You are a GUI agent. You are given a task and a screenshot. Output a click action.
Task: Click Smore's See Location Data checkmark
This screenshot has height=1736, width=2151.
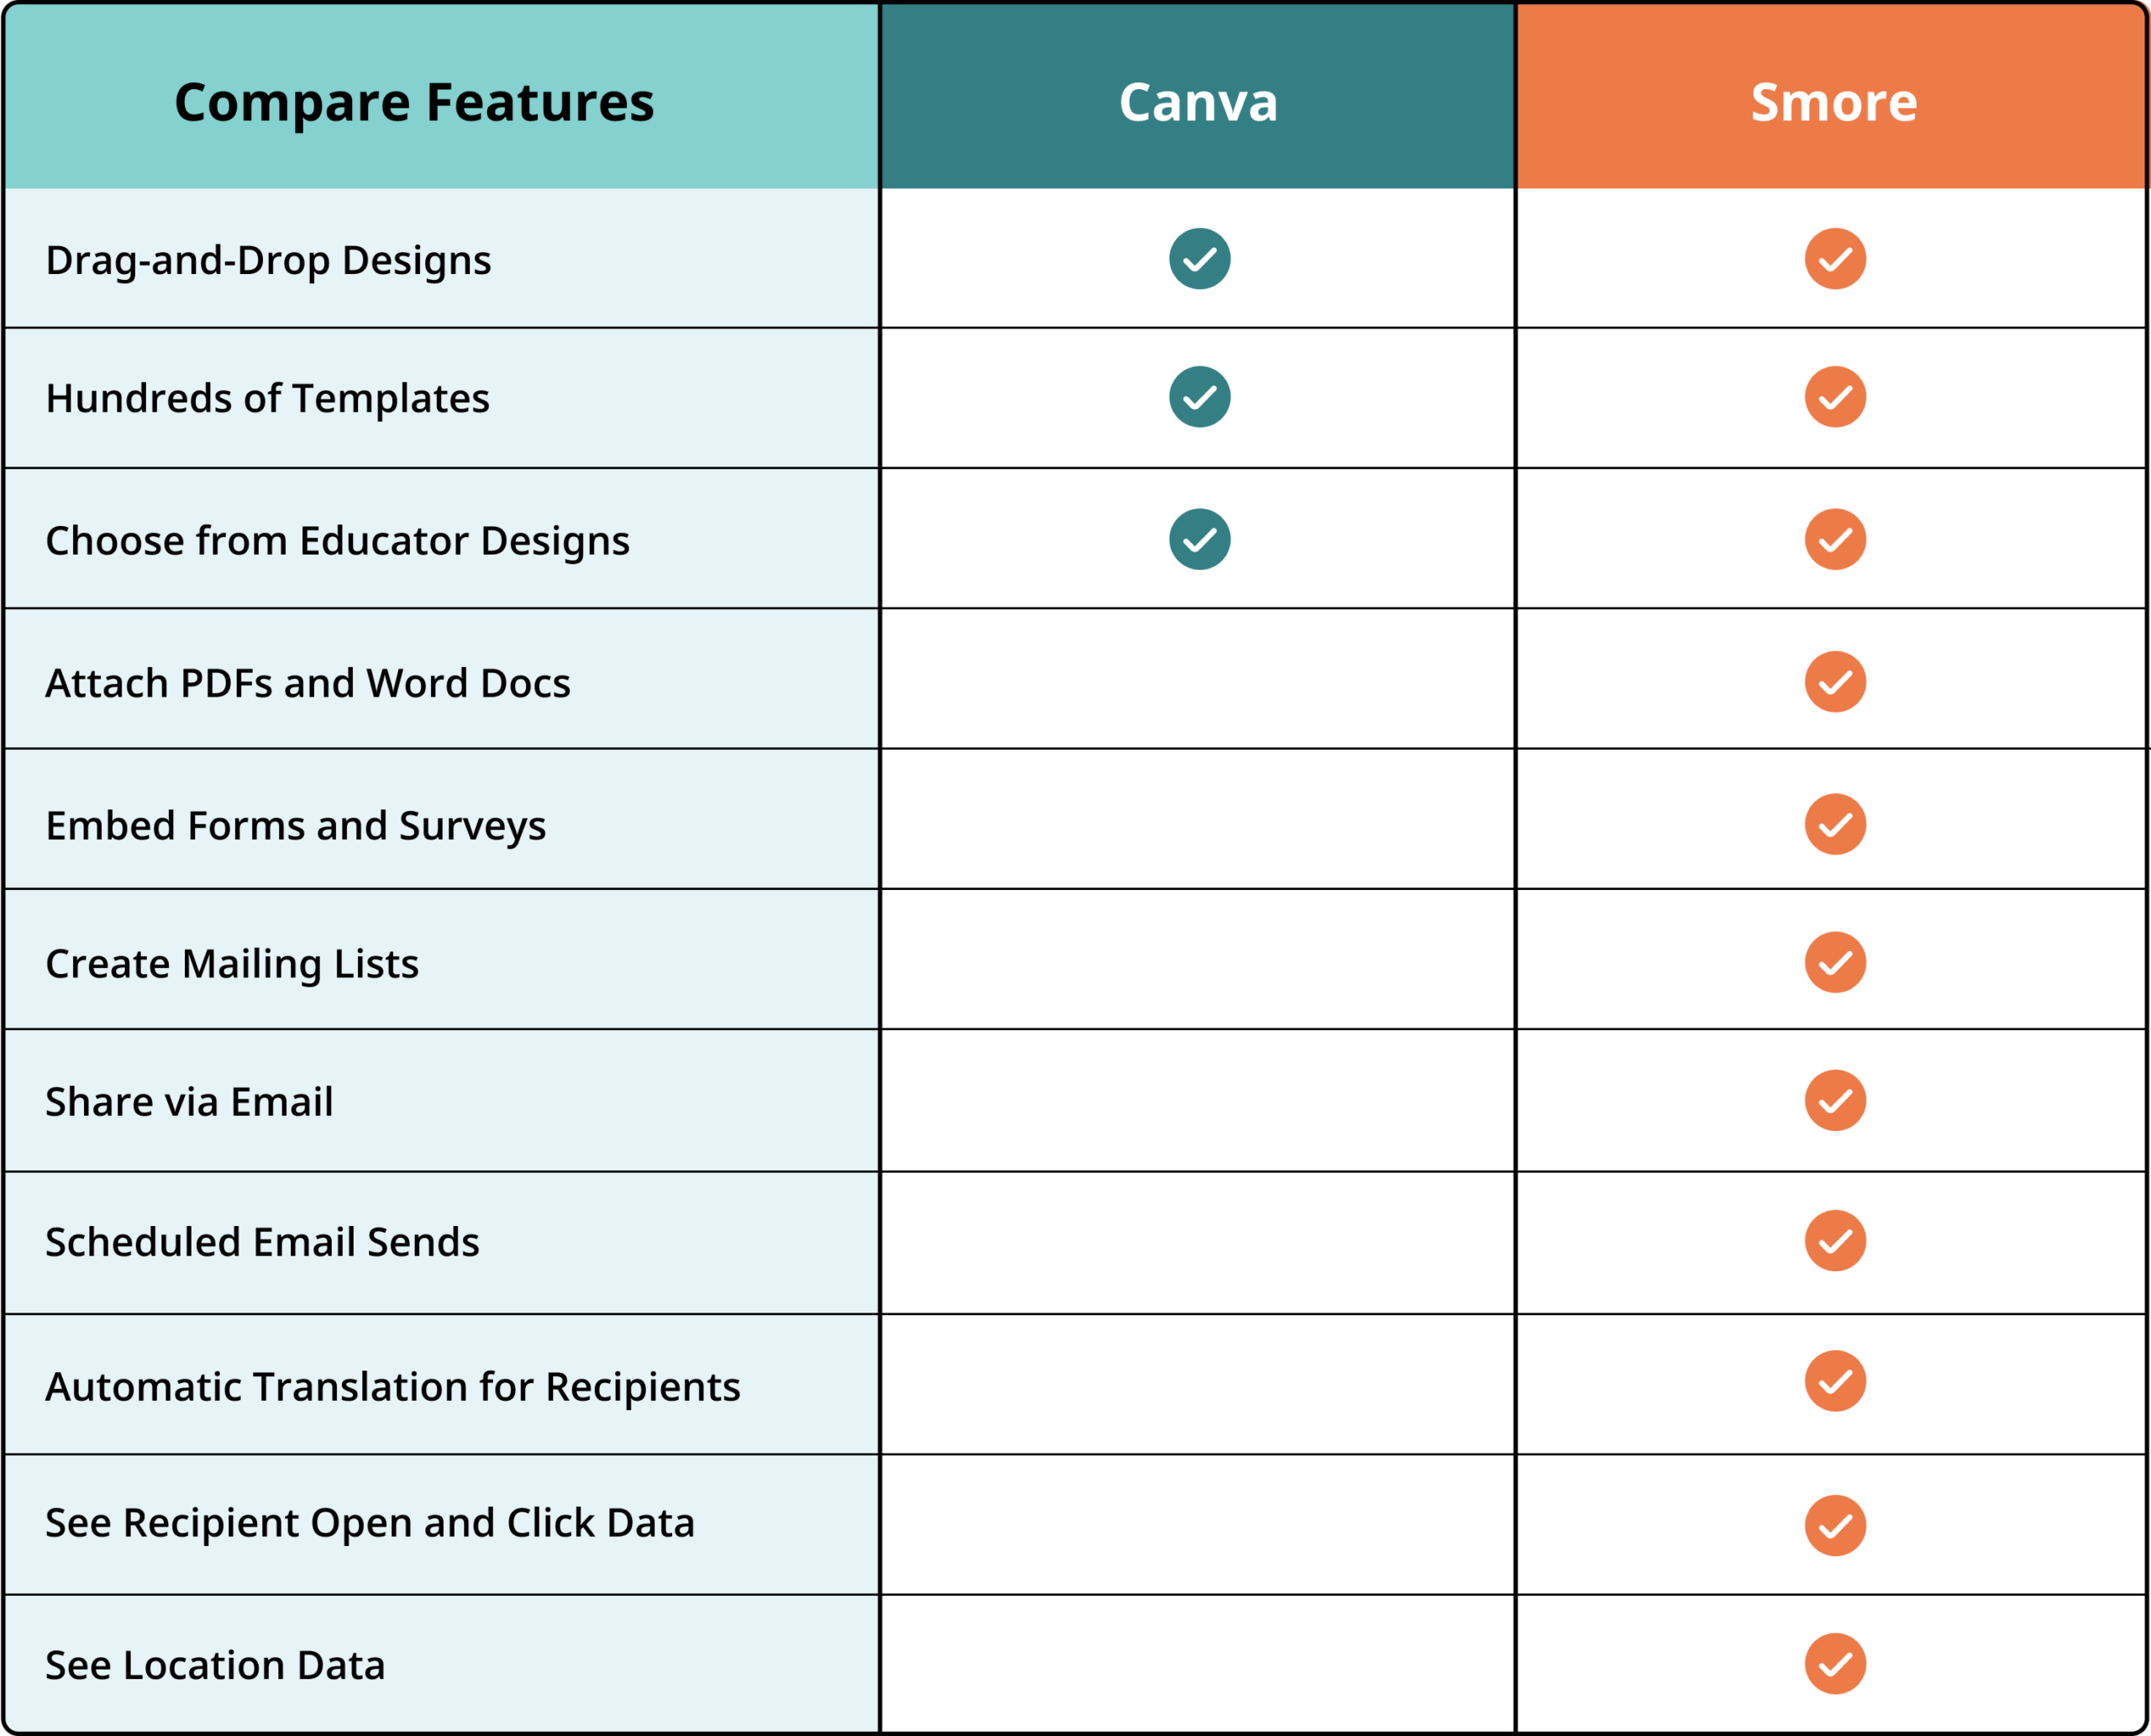point(1835,1664)
